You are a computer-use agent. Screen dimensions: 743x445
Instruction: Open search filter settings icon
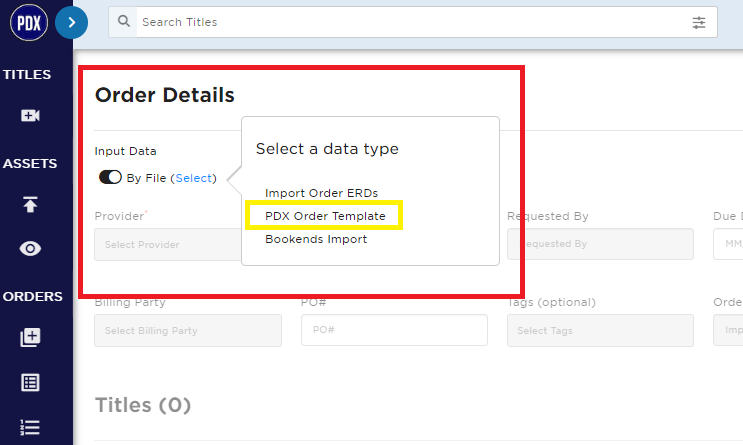tap(698, 22)
